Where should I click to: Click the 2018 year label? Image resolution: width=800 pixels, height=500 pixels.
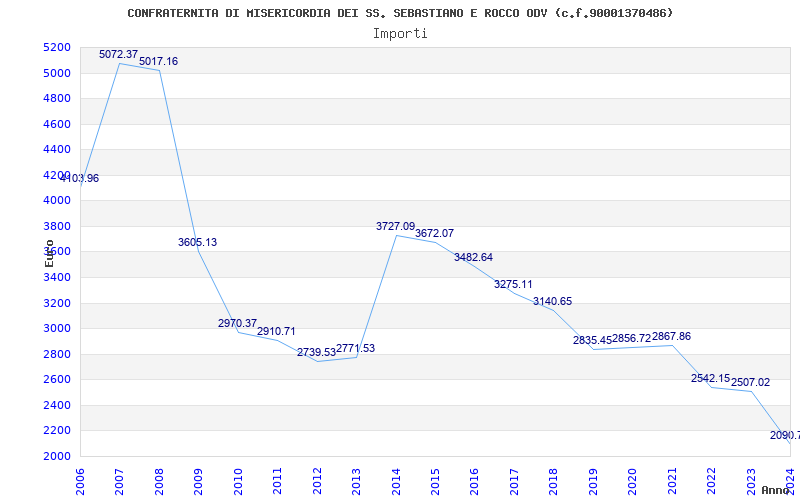click(554, 482)
